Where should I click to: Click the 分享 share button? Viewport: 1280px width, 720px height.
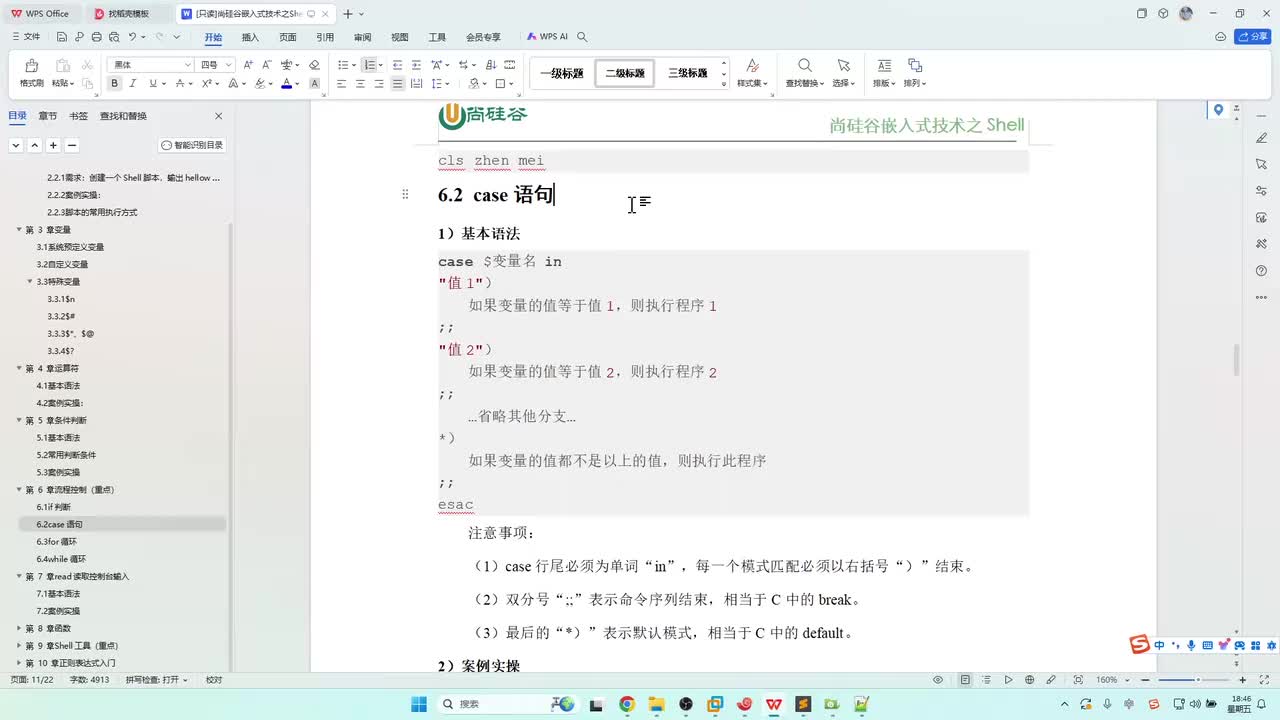coord(1253,37)
